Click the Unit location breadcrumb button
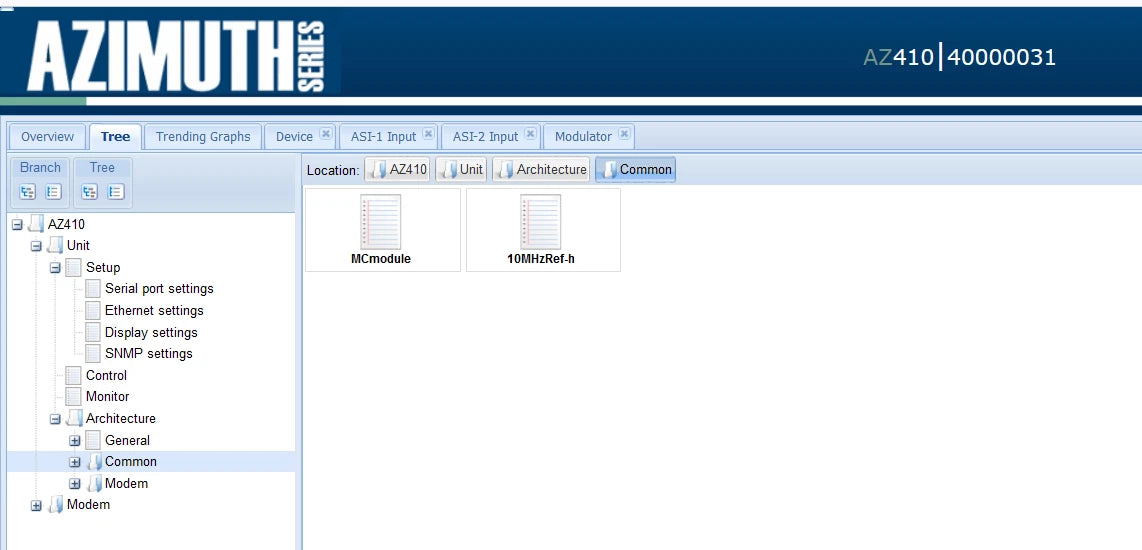Image resolution: width=1142 pixels, height=550 pixels. (462, 170)
